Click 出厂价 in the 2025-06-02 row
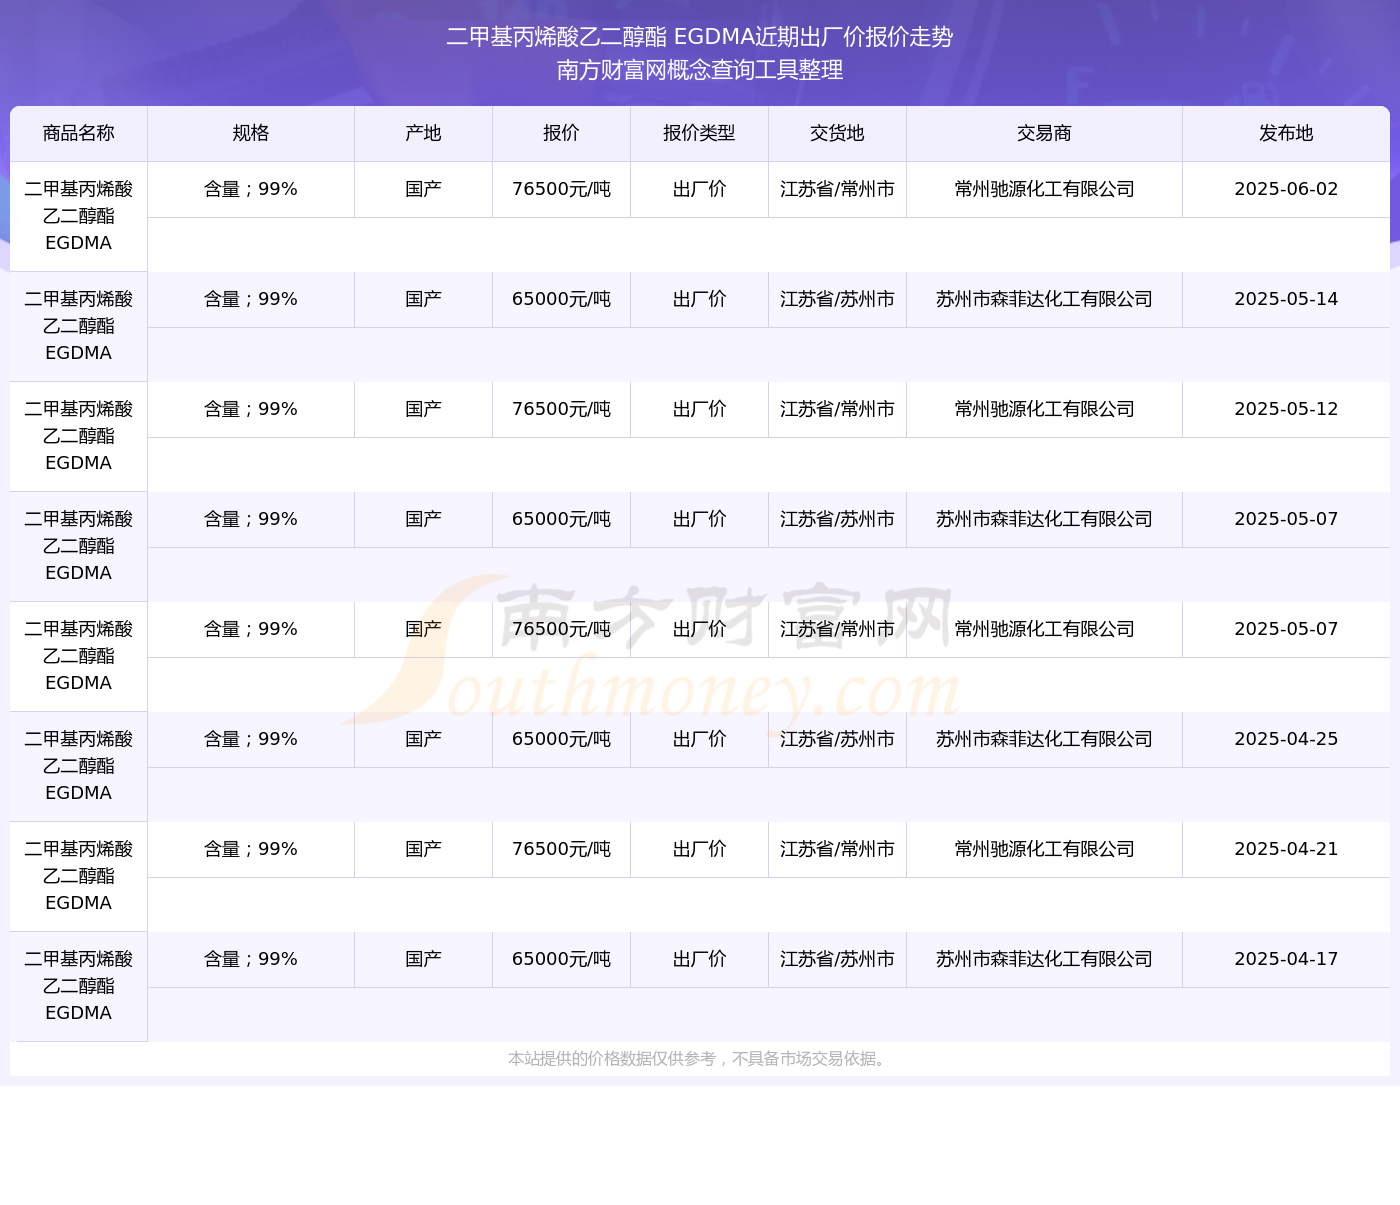Screen dimensions: 1400x1205 pyautogui.click(x=700, y=189)
